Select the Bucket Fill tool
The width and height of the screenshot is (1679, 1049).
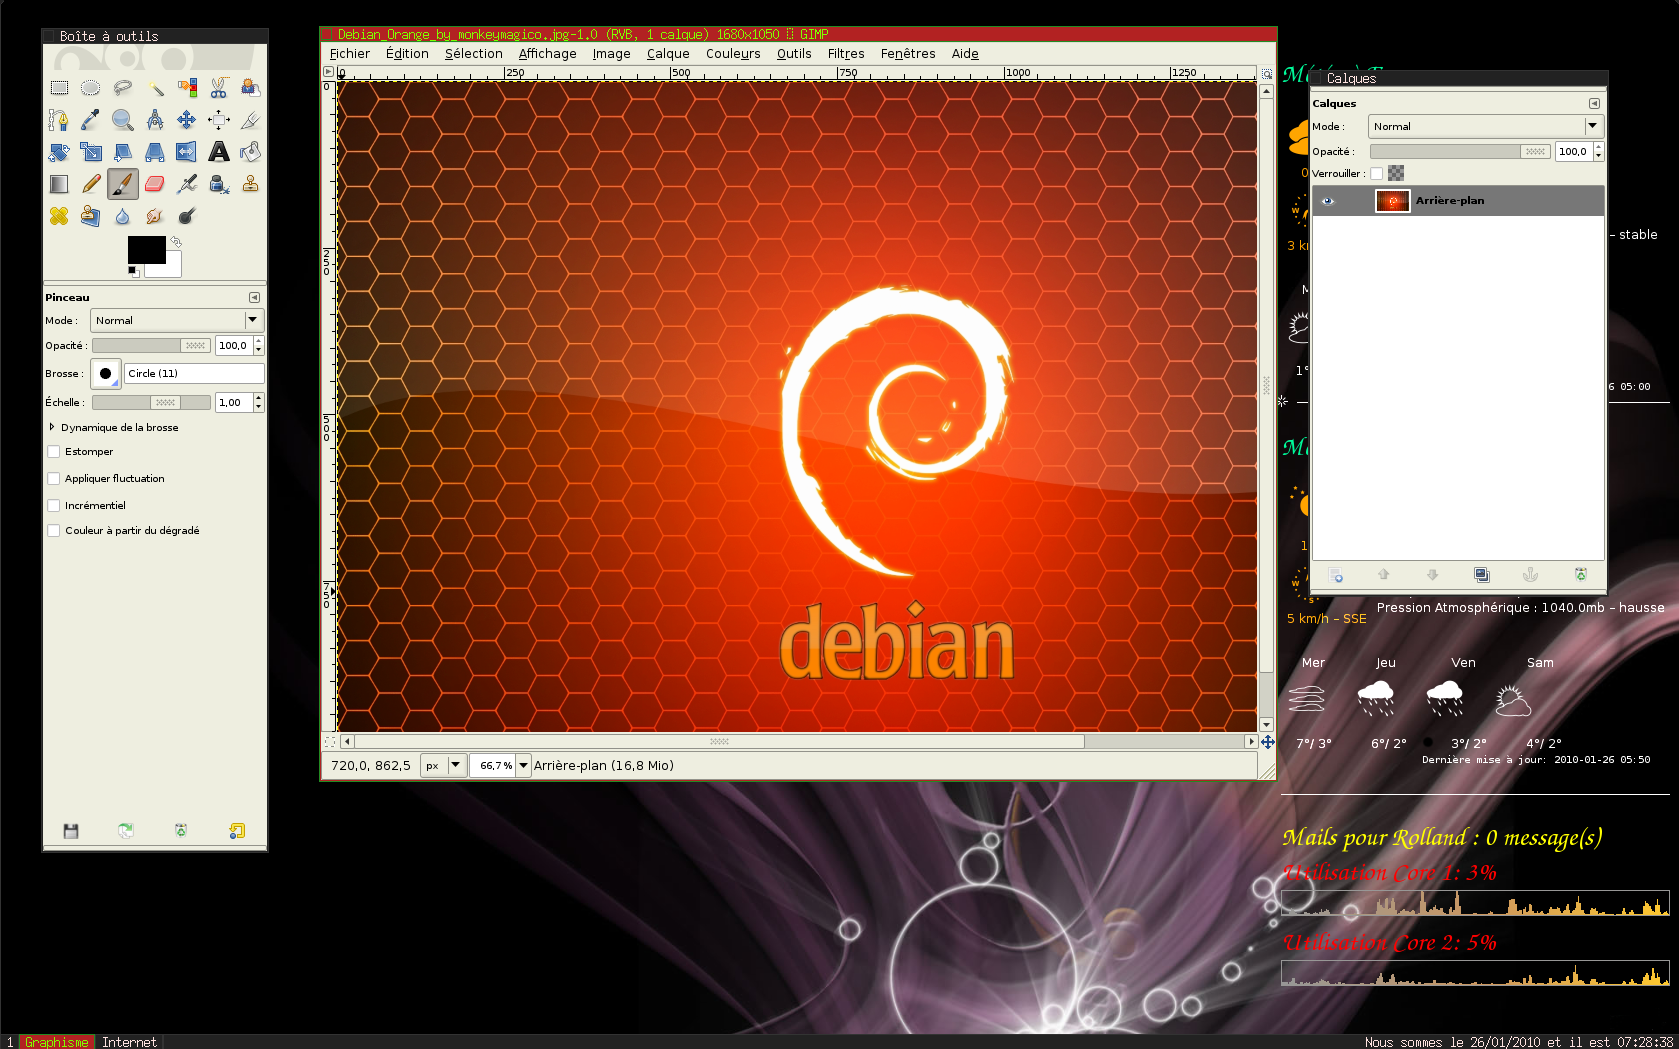tap(251, 152)
